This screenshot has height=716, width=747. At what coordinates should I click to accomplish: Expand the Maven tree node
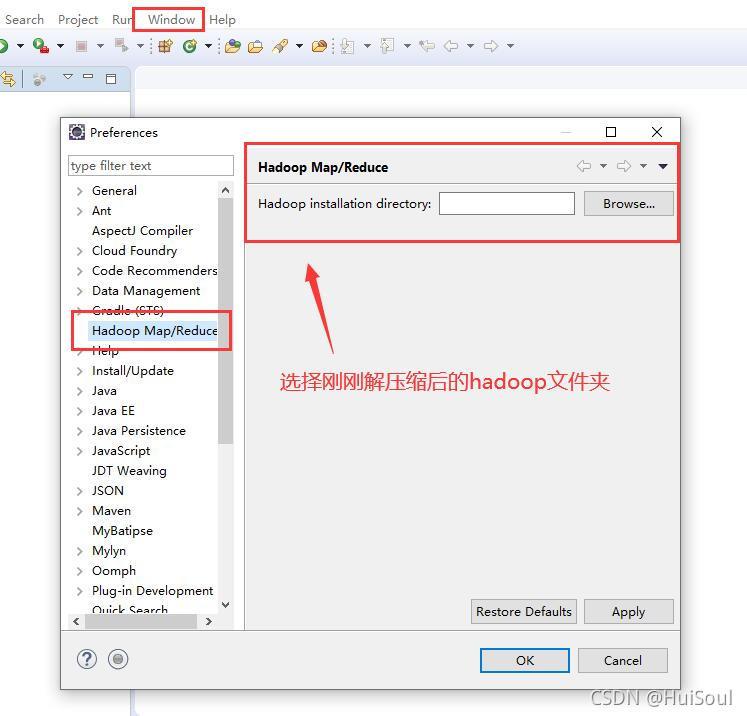(x=80, y=511)
